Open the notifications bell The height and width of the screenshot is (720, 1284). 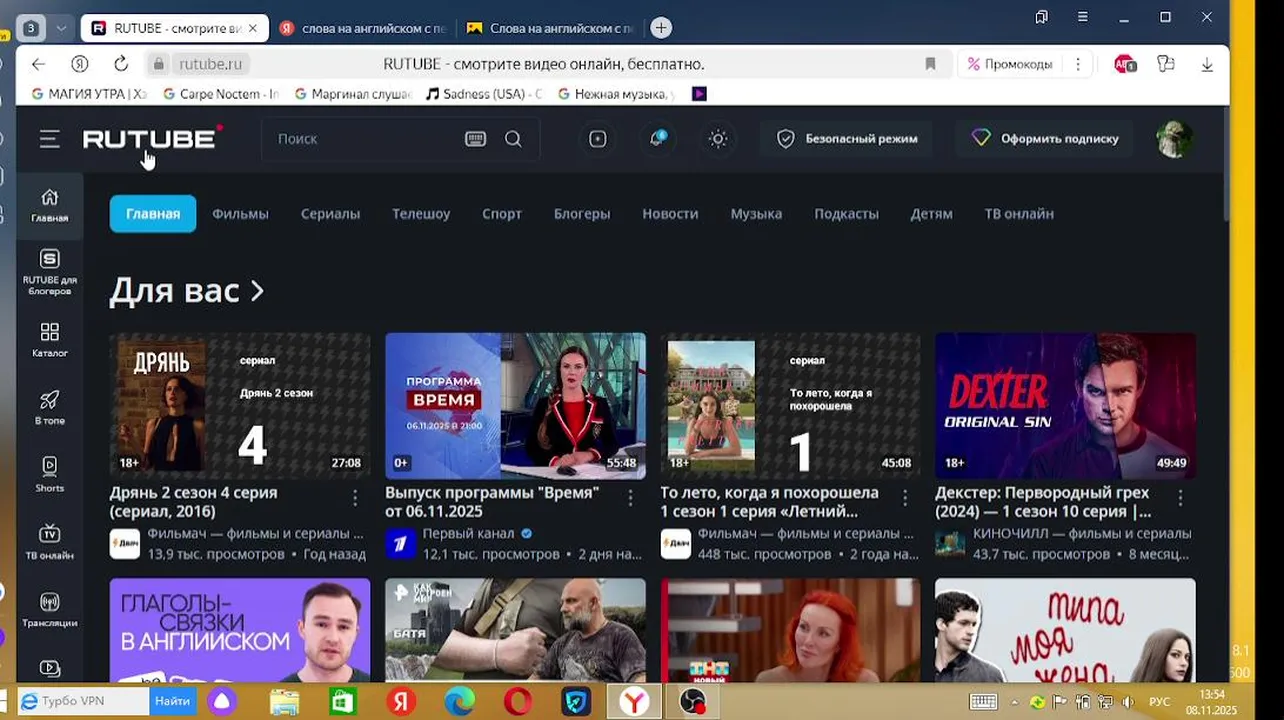pyautogui.click(x=658, y=139)
